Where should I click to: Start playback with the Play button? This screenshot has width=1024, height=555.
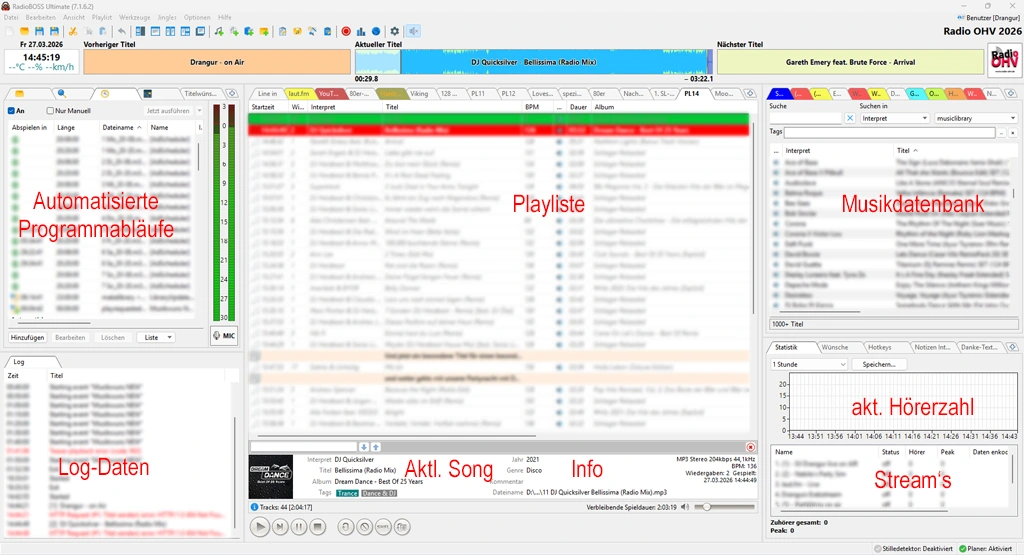coord(260,526)
